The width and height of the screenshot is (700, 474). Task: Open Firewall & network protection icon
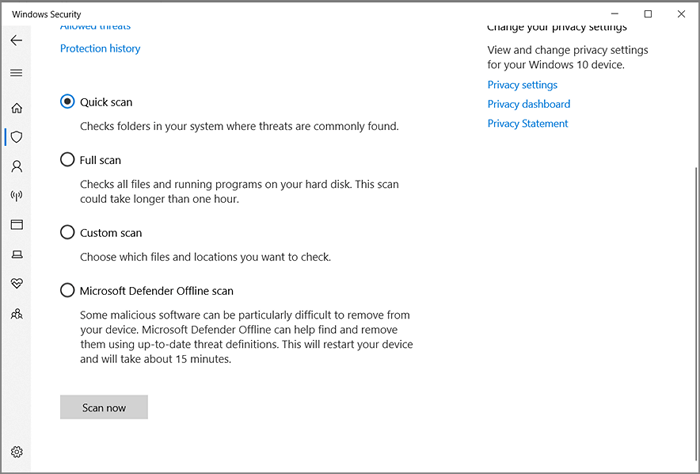16,196
